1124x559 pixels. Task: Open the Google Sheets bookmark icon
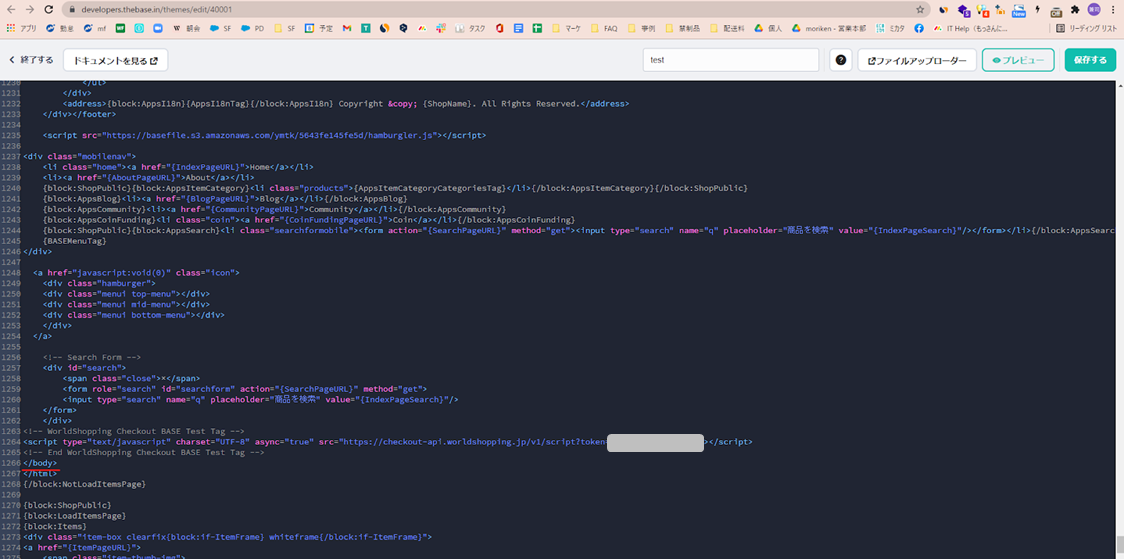(536, 29)
